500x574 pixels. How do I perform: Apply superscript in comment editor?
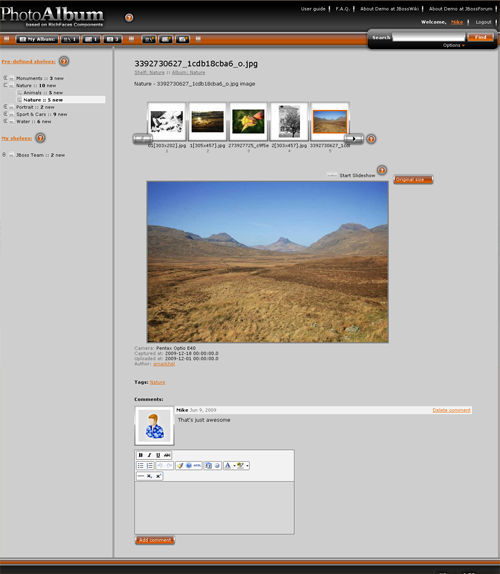pyautogui.click(x=158, y=476)
